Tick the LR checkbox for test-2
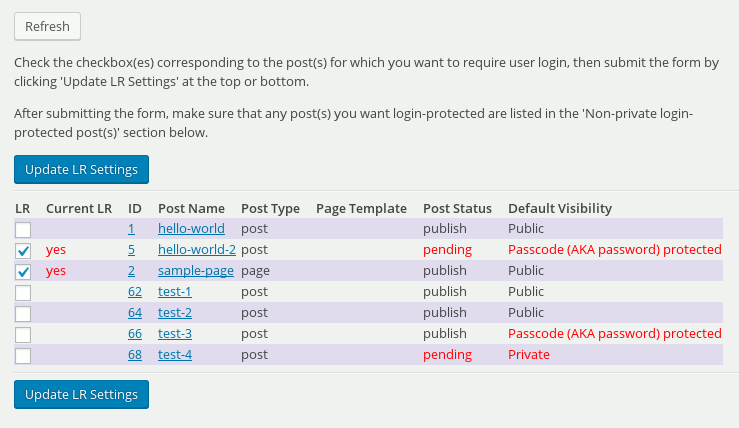This screenshot has height=428, width=739. [24, 313]
